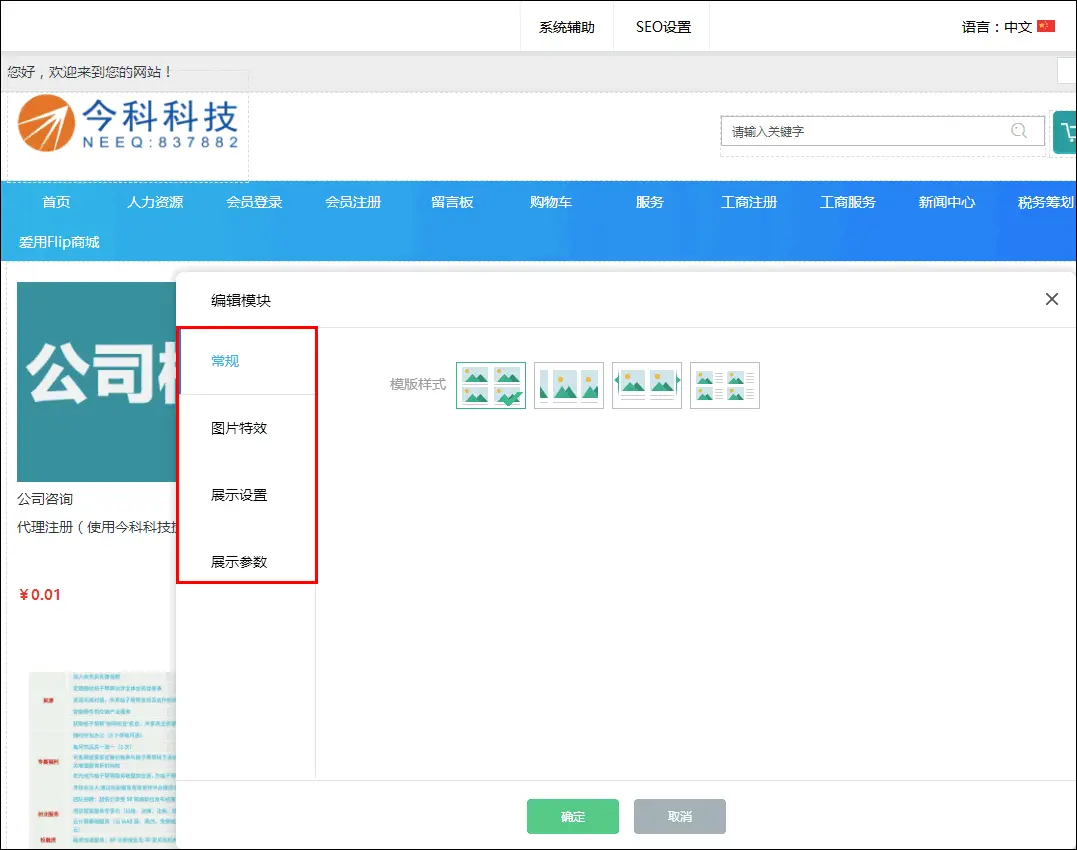Open 新闻中心 in the navigation bar
Screen dimensions: 1077x850
947,202
